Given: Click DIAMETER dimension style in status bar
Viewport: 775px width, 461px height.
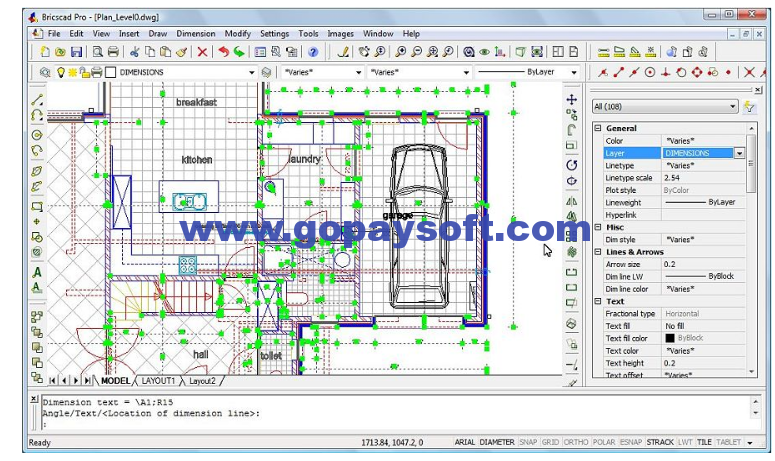Looking at the screenshot, I should (x=497, y=442).
